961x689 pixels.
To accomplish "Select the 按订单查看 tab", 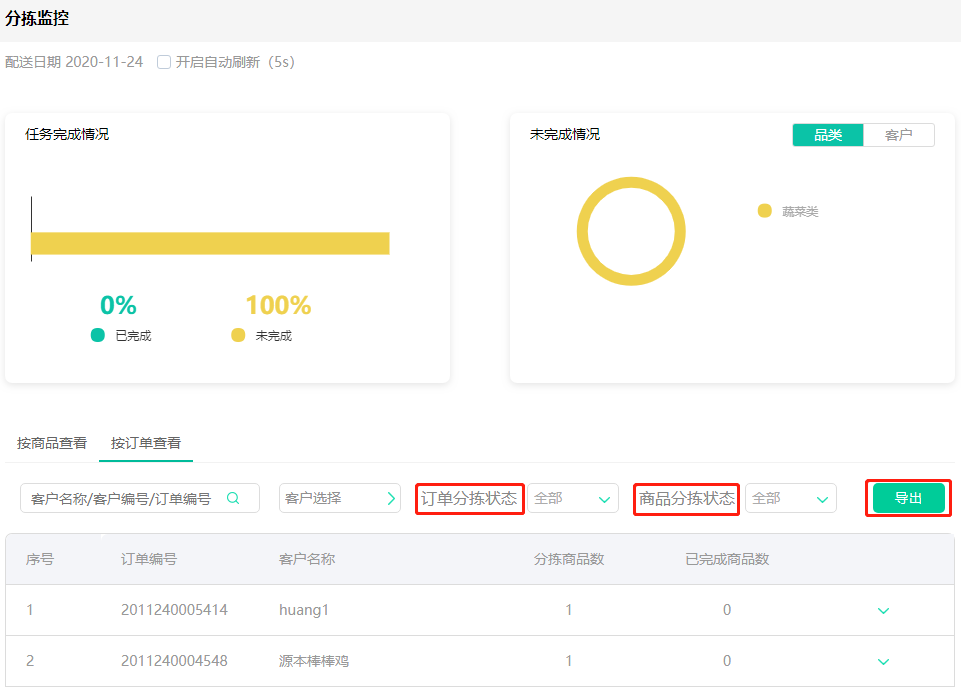I will (146, 443).
